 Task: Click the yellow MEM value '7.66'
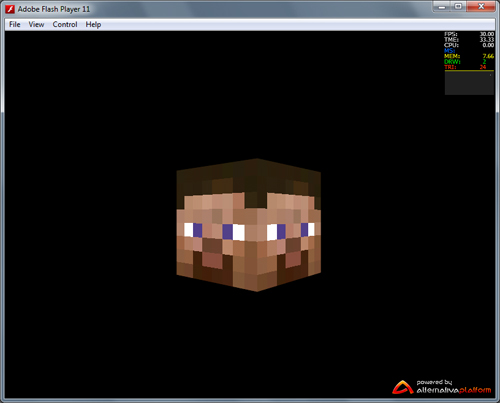pyautogui.click(x=488, y=56)
